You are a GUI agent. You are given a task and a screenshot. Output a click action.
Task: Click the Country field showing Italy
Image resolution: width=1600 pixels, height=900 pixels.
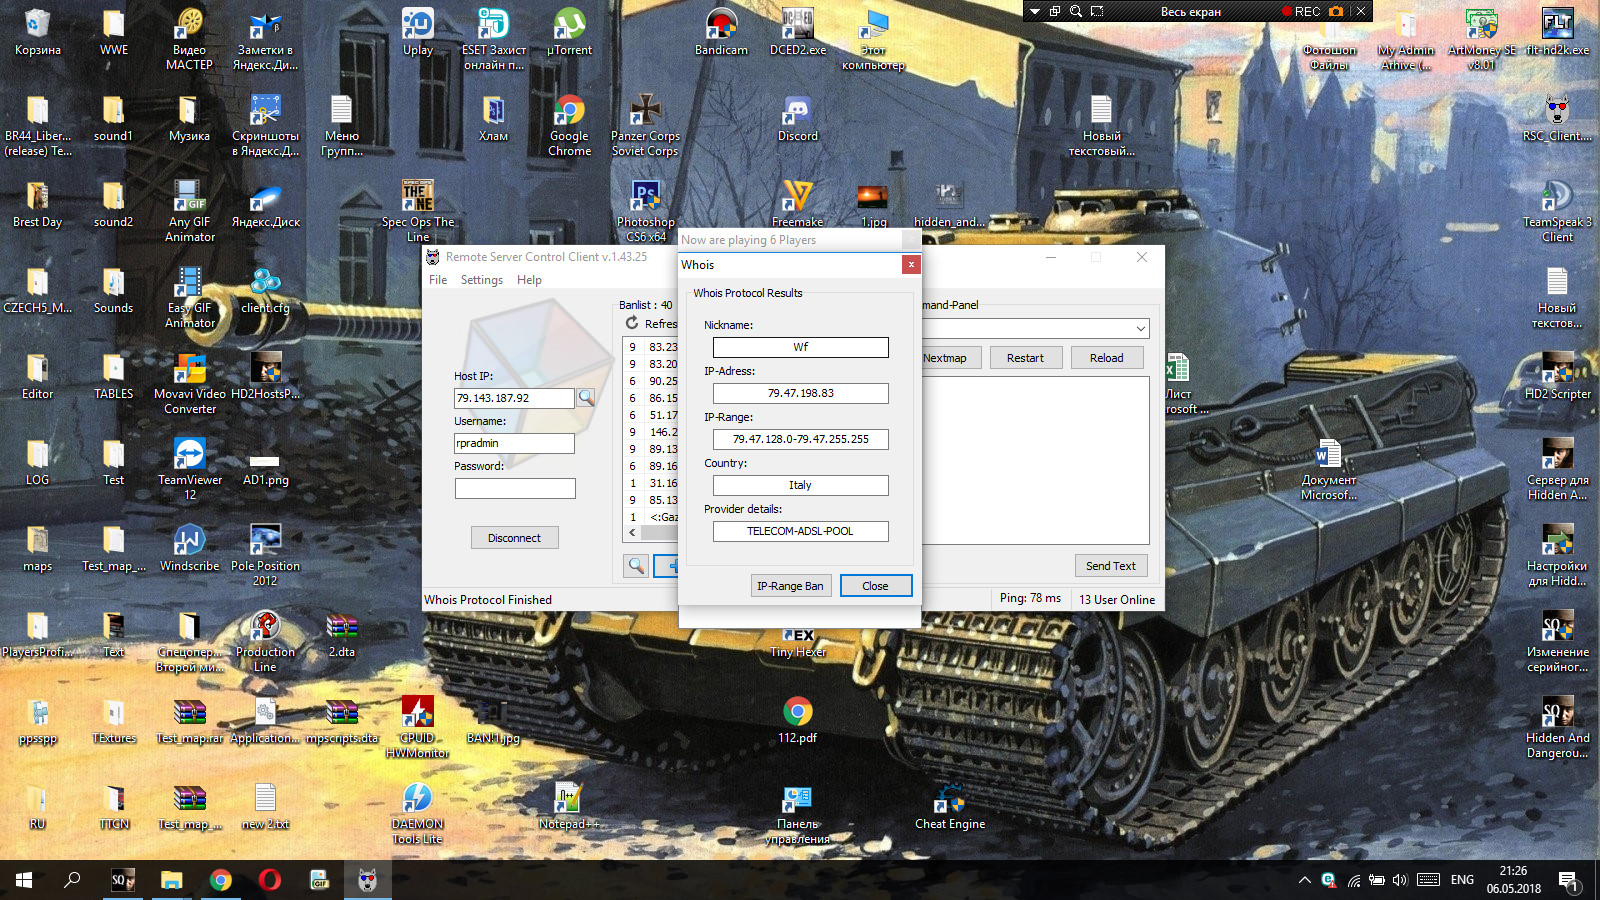tap(800, 485)
